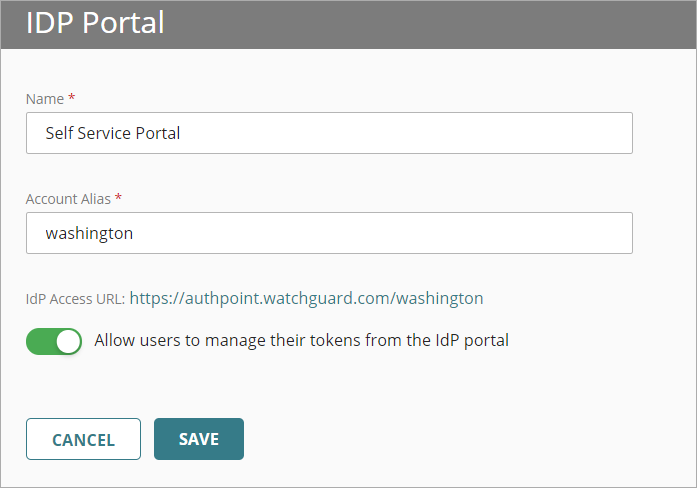Viewport: 697px width, 488px height.
Task: Click the white knob on the toggle
Action: [68, 341]
